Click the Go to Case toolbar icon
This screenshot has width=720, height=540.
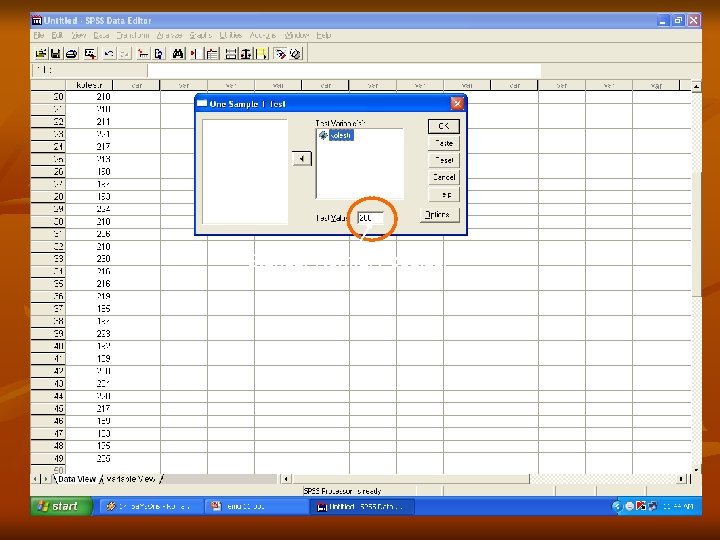coord(158,54)
